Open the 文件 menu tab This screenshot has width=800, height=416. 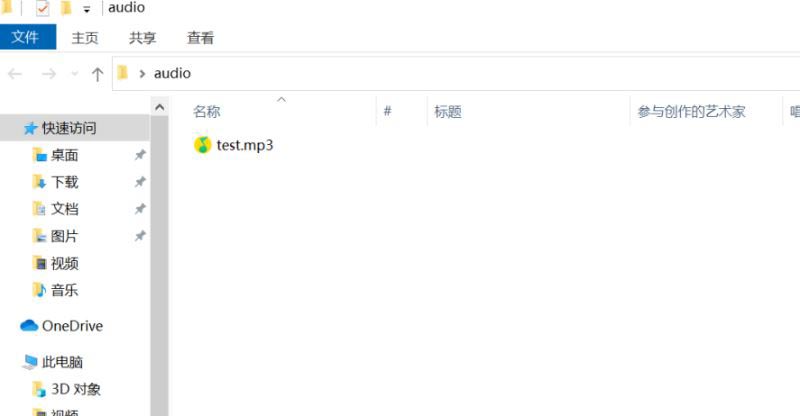pyautogui.click(x=28, y=37)
